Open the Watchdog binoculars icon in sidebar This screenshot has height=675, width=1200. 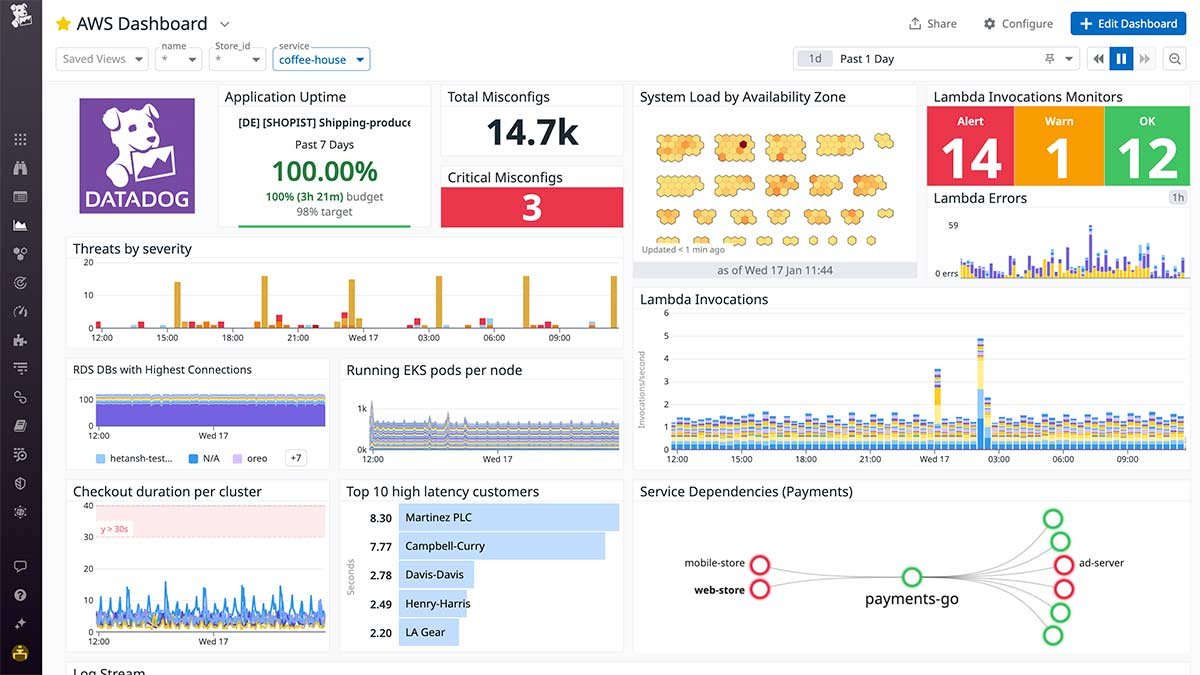[x=21, y=167]
